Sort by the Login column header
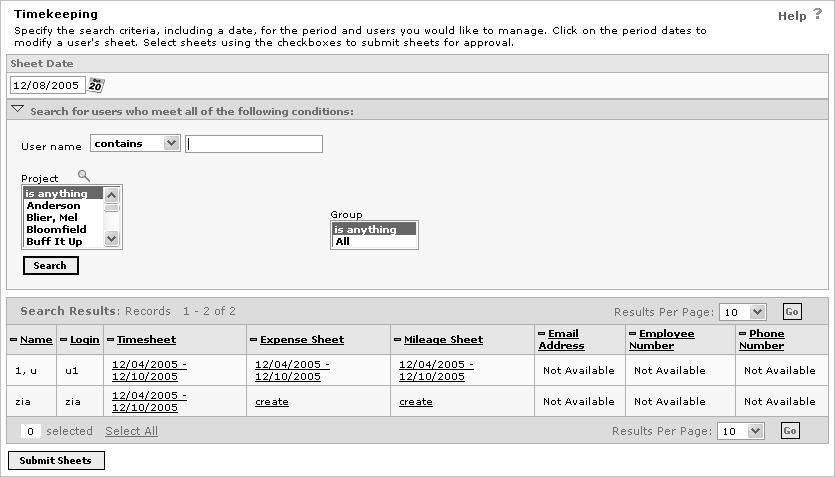This screenshot has width=835, height=477. point(85,340)
